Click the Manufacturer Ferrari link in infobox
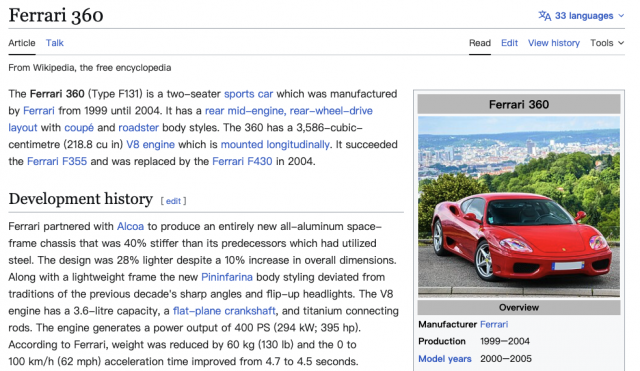 coord(494,324)
